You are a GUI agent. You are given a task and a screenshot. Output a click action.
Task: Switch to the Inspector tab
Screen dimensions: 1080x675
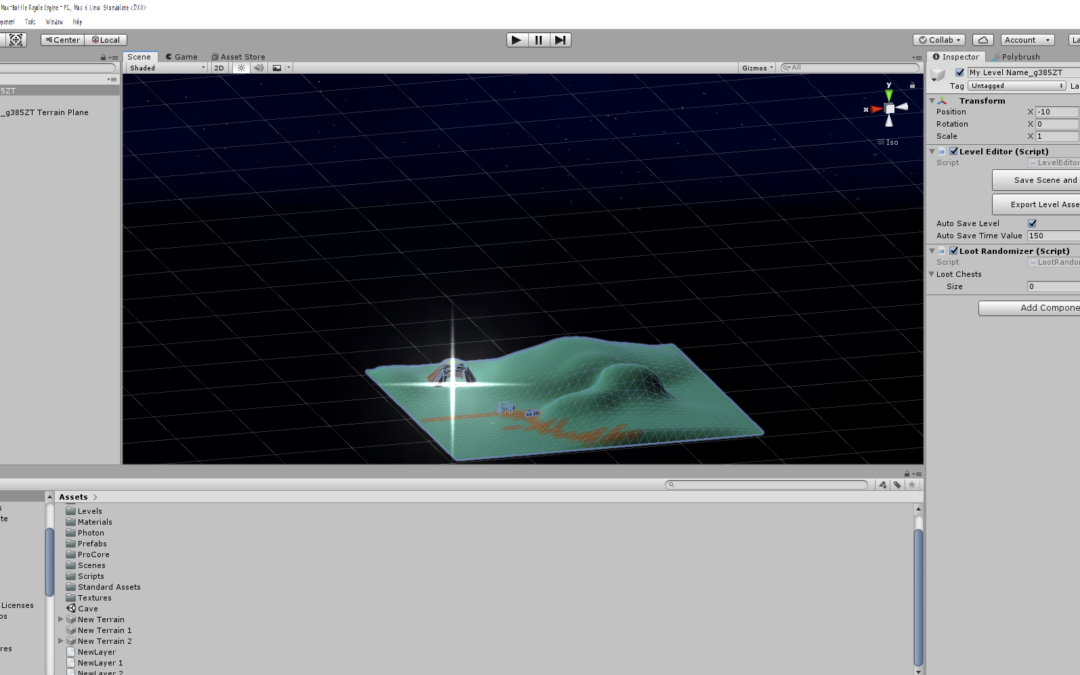pos(956,56)
